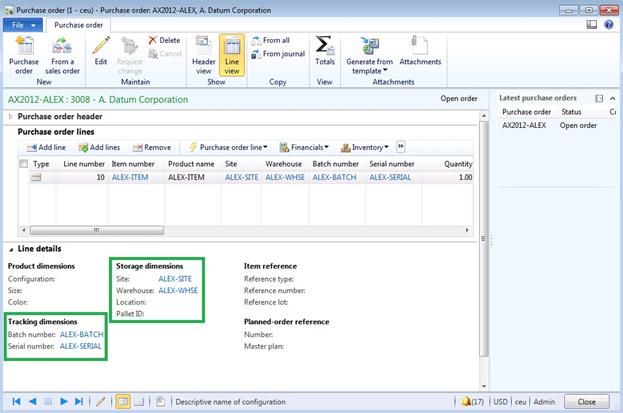The height and width of the screenshot is (413, 623).
Task: Click Serial number value under Tracking dimensions
Action: [x=81, y=346]
